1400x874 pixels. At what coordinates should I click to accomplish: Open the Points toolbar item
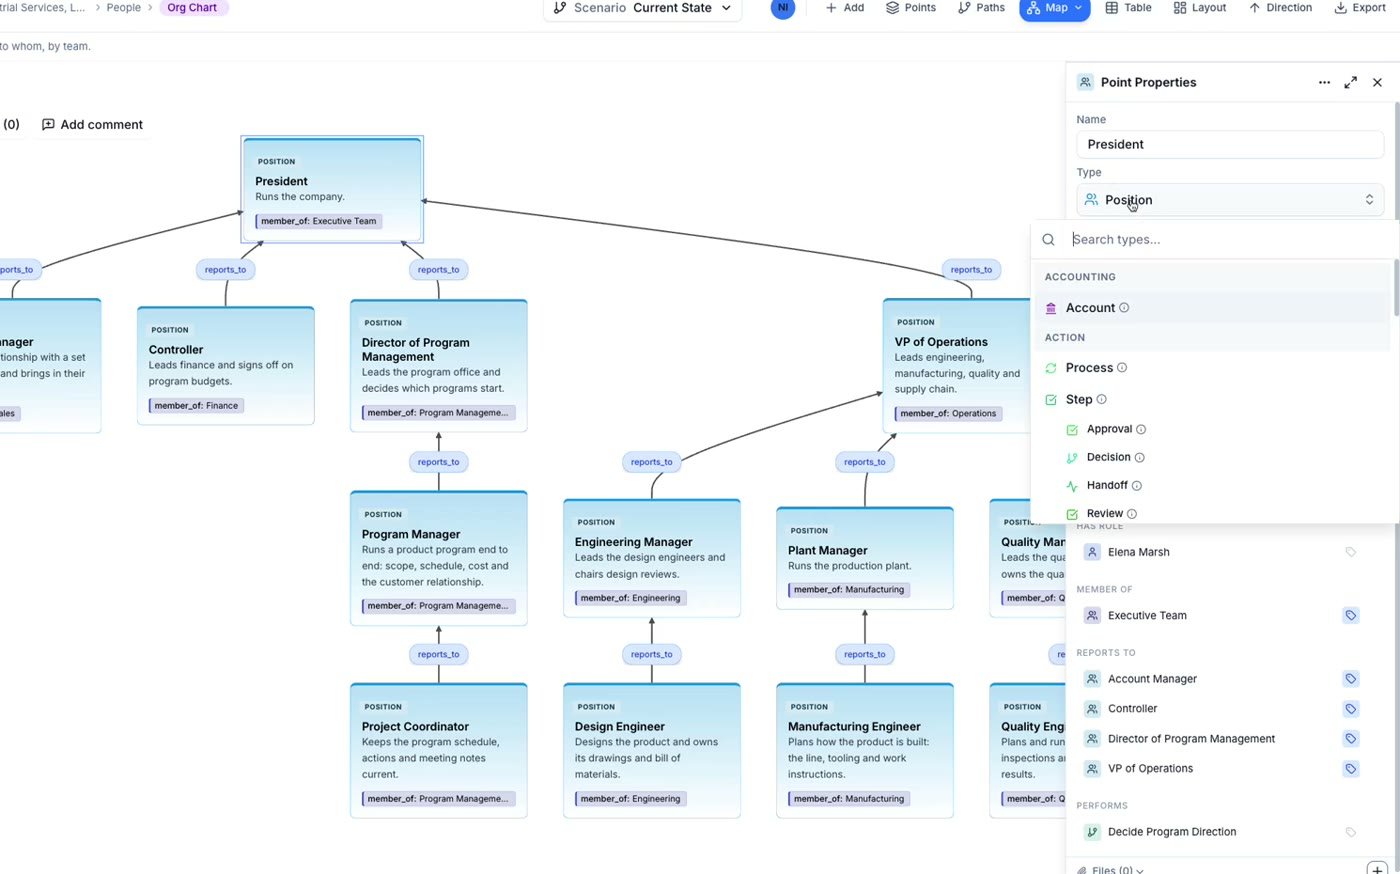point(910,8)
